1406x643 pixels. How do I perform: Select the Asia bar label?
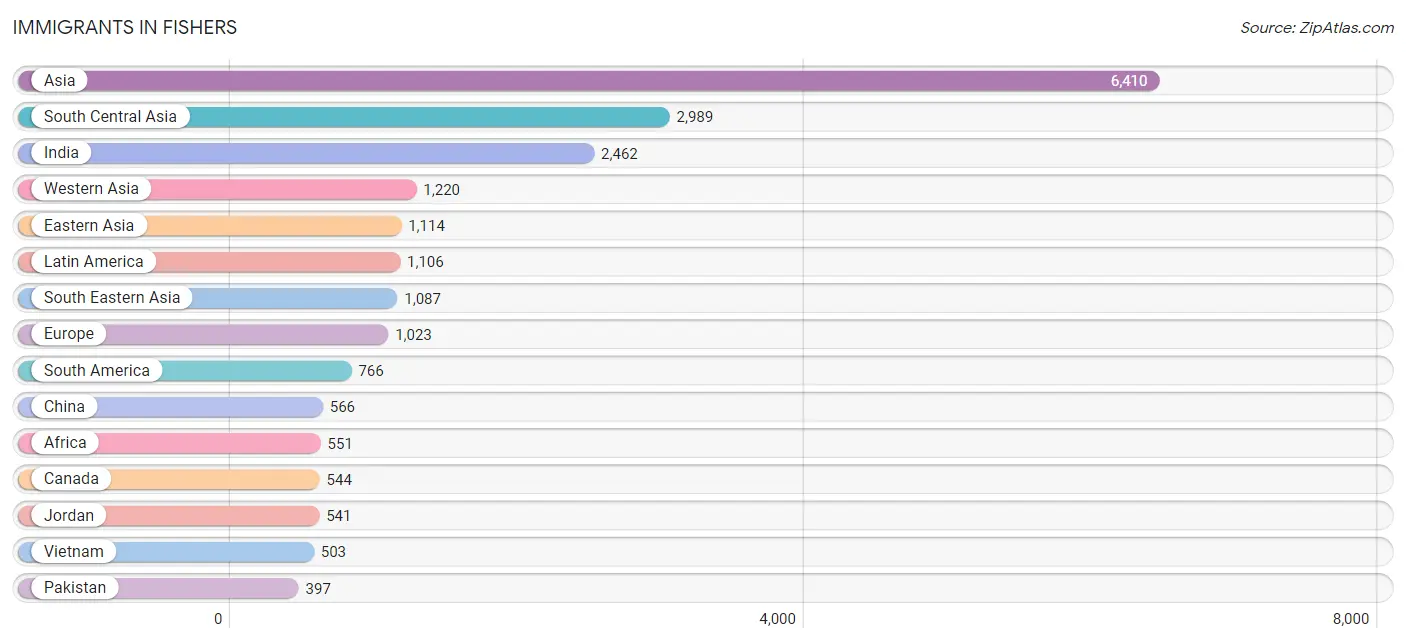59,80
